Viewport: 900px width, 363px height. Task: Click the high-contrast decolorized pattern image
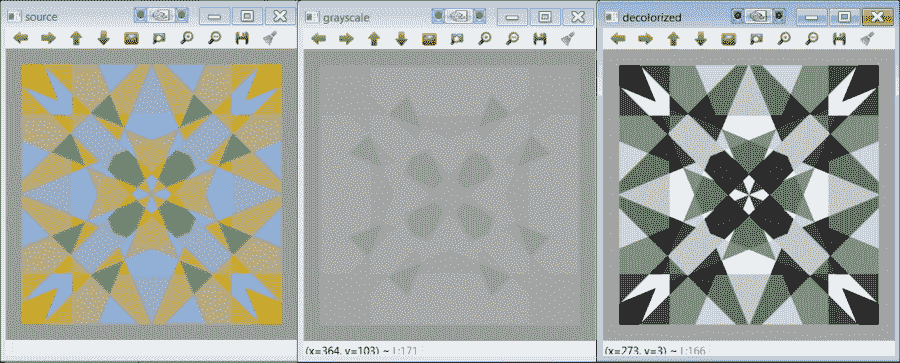tap(749, 195)
